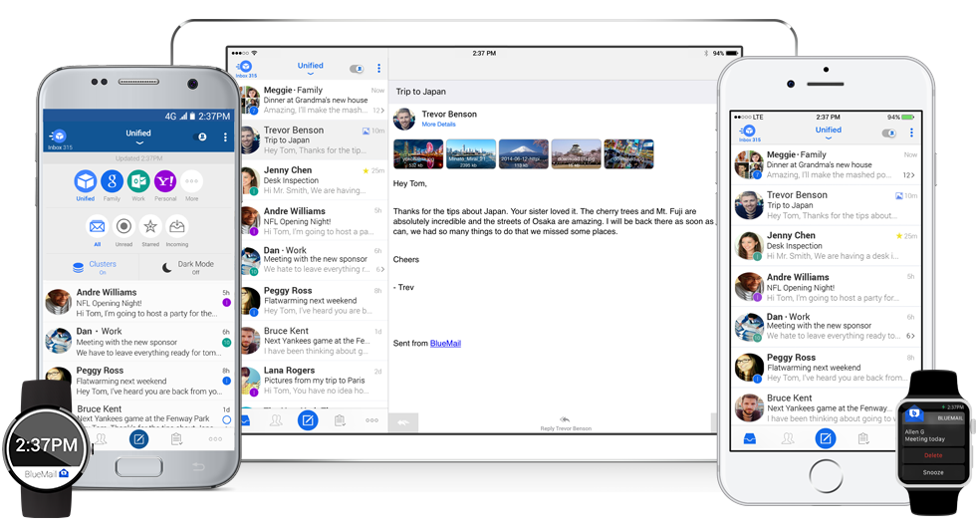
Task: Open tasks clipboard icon on iPhone
Action: click(x=863, y=439)
